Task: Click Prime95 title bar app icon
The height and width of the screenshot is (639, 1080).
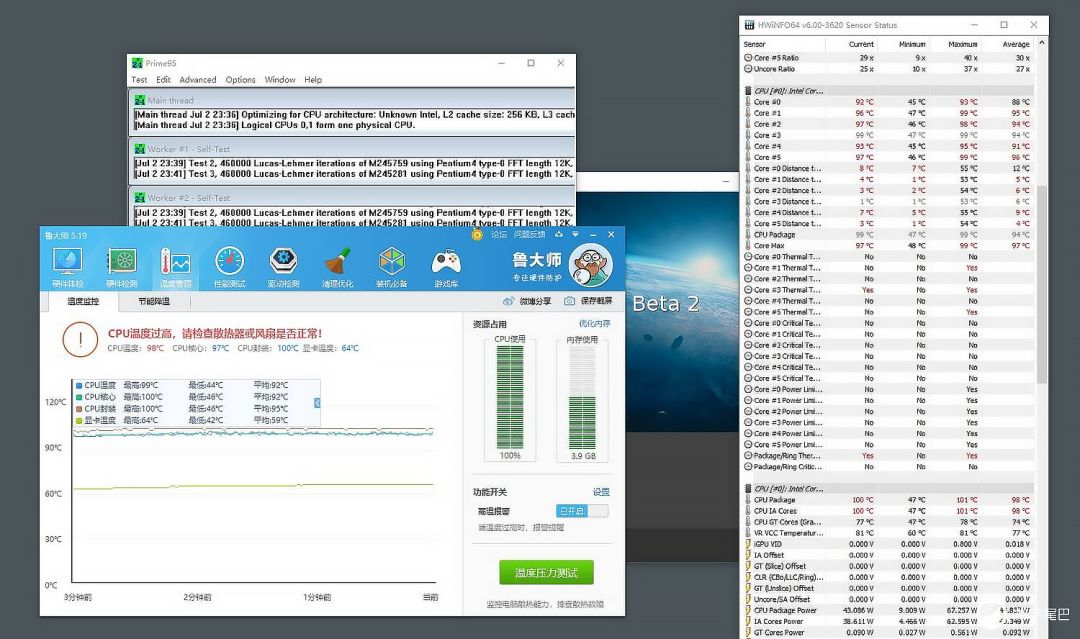Action: (137, 63)
